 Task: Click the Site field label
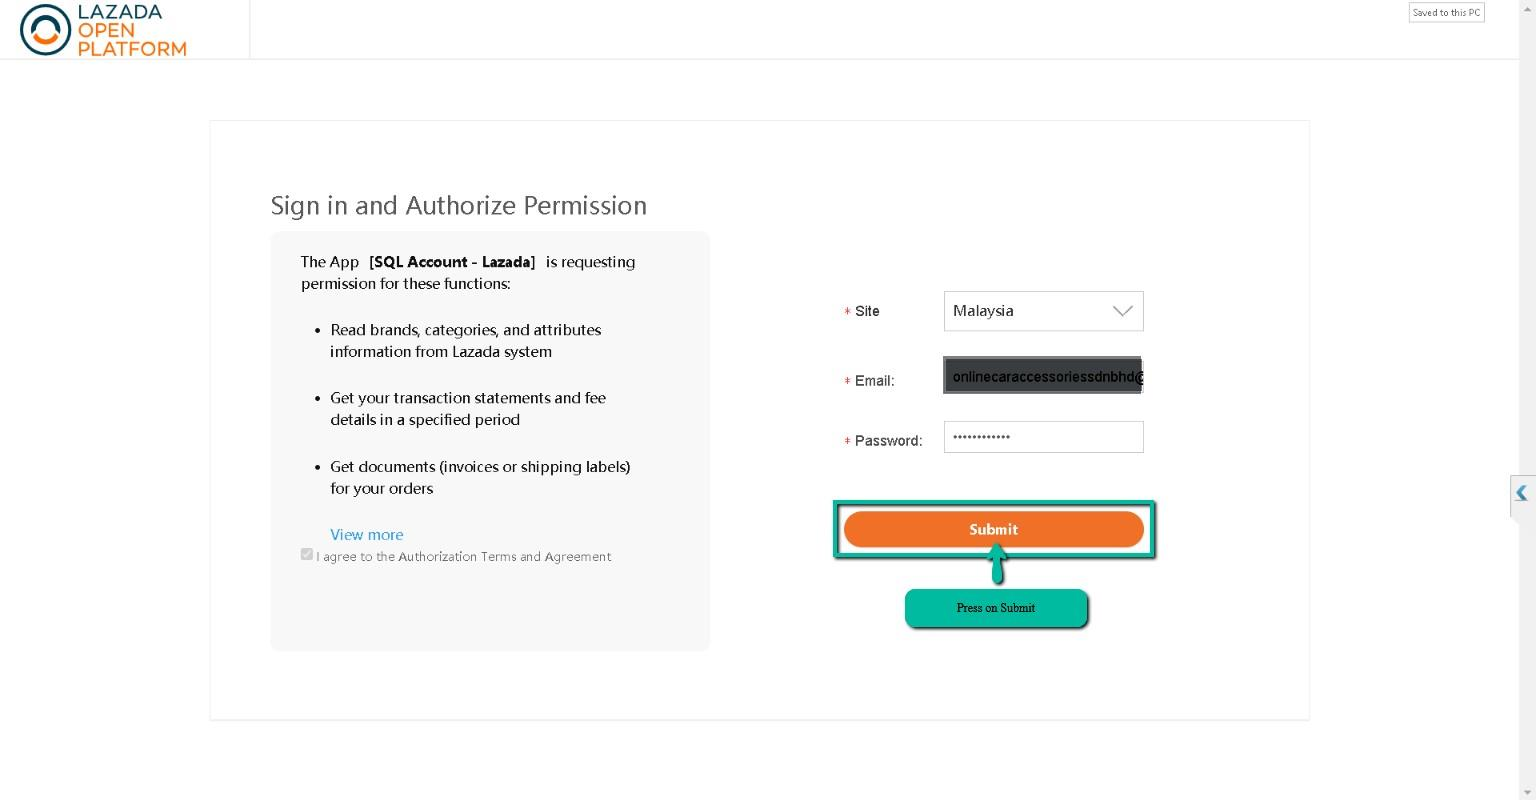(x=867, y=311)
